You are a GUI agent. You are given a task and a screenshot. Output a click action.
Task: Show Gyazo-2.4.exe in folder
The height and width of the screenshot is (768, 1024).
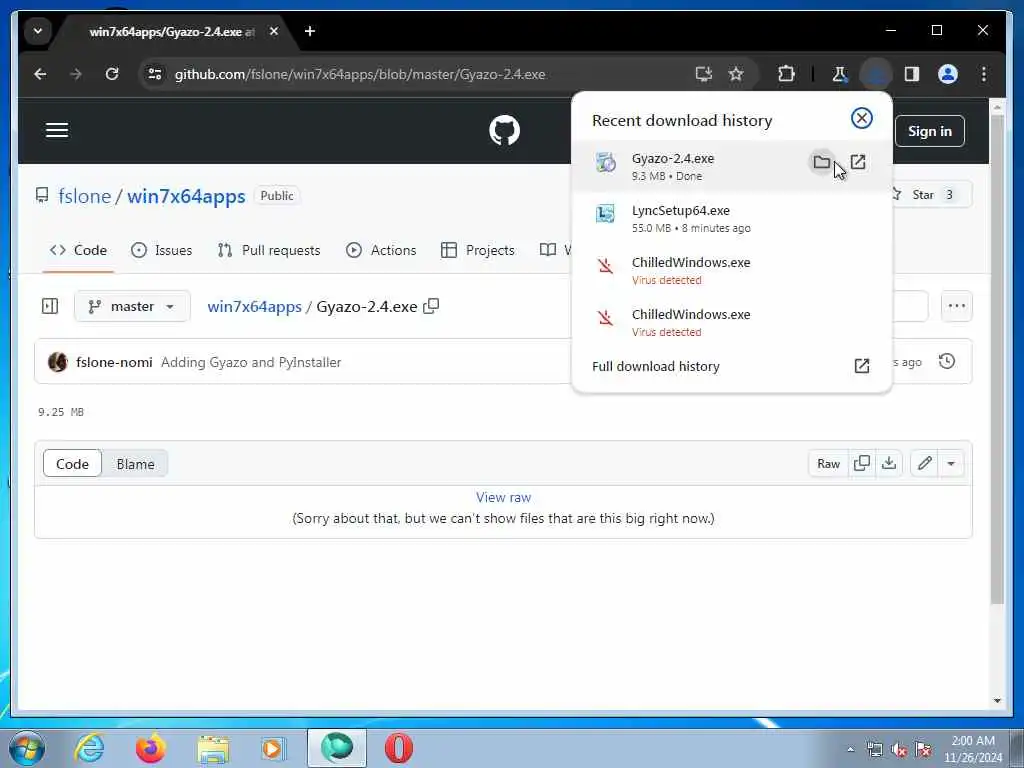point(822,162)
